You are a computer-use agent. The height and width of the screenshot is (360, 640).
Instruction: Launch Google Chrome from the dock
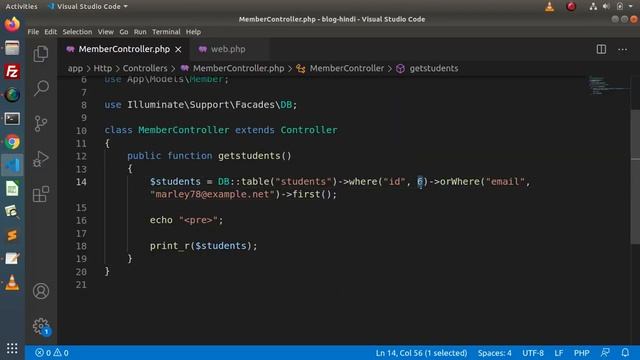pyautogui.click(x=12, y=142)
